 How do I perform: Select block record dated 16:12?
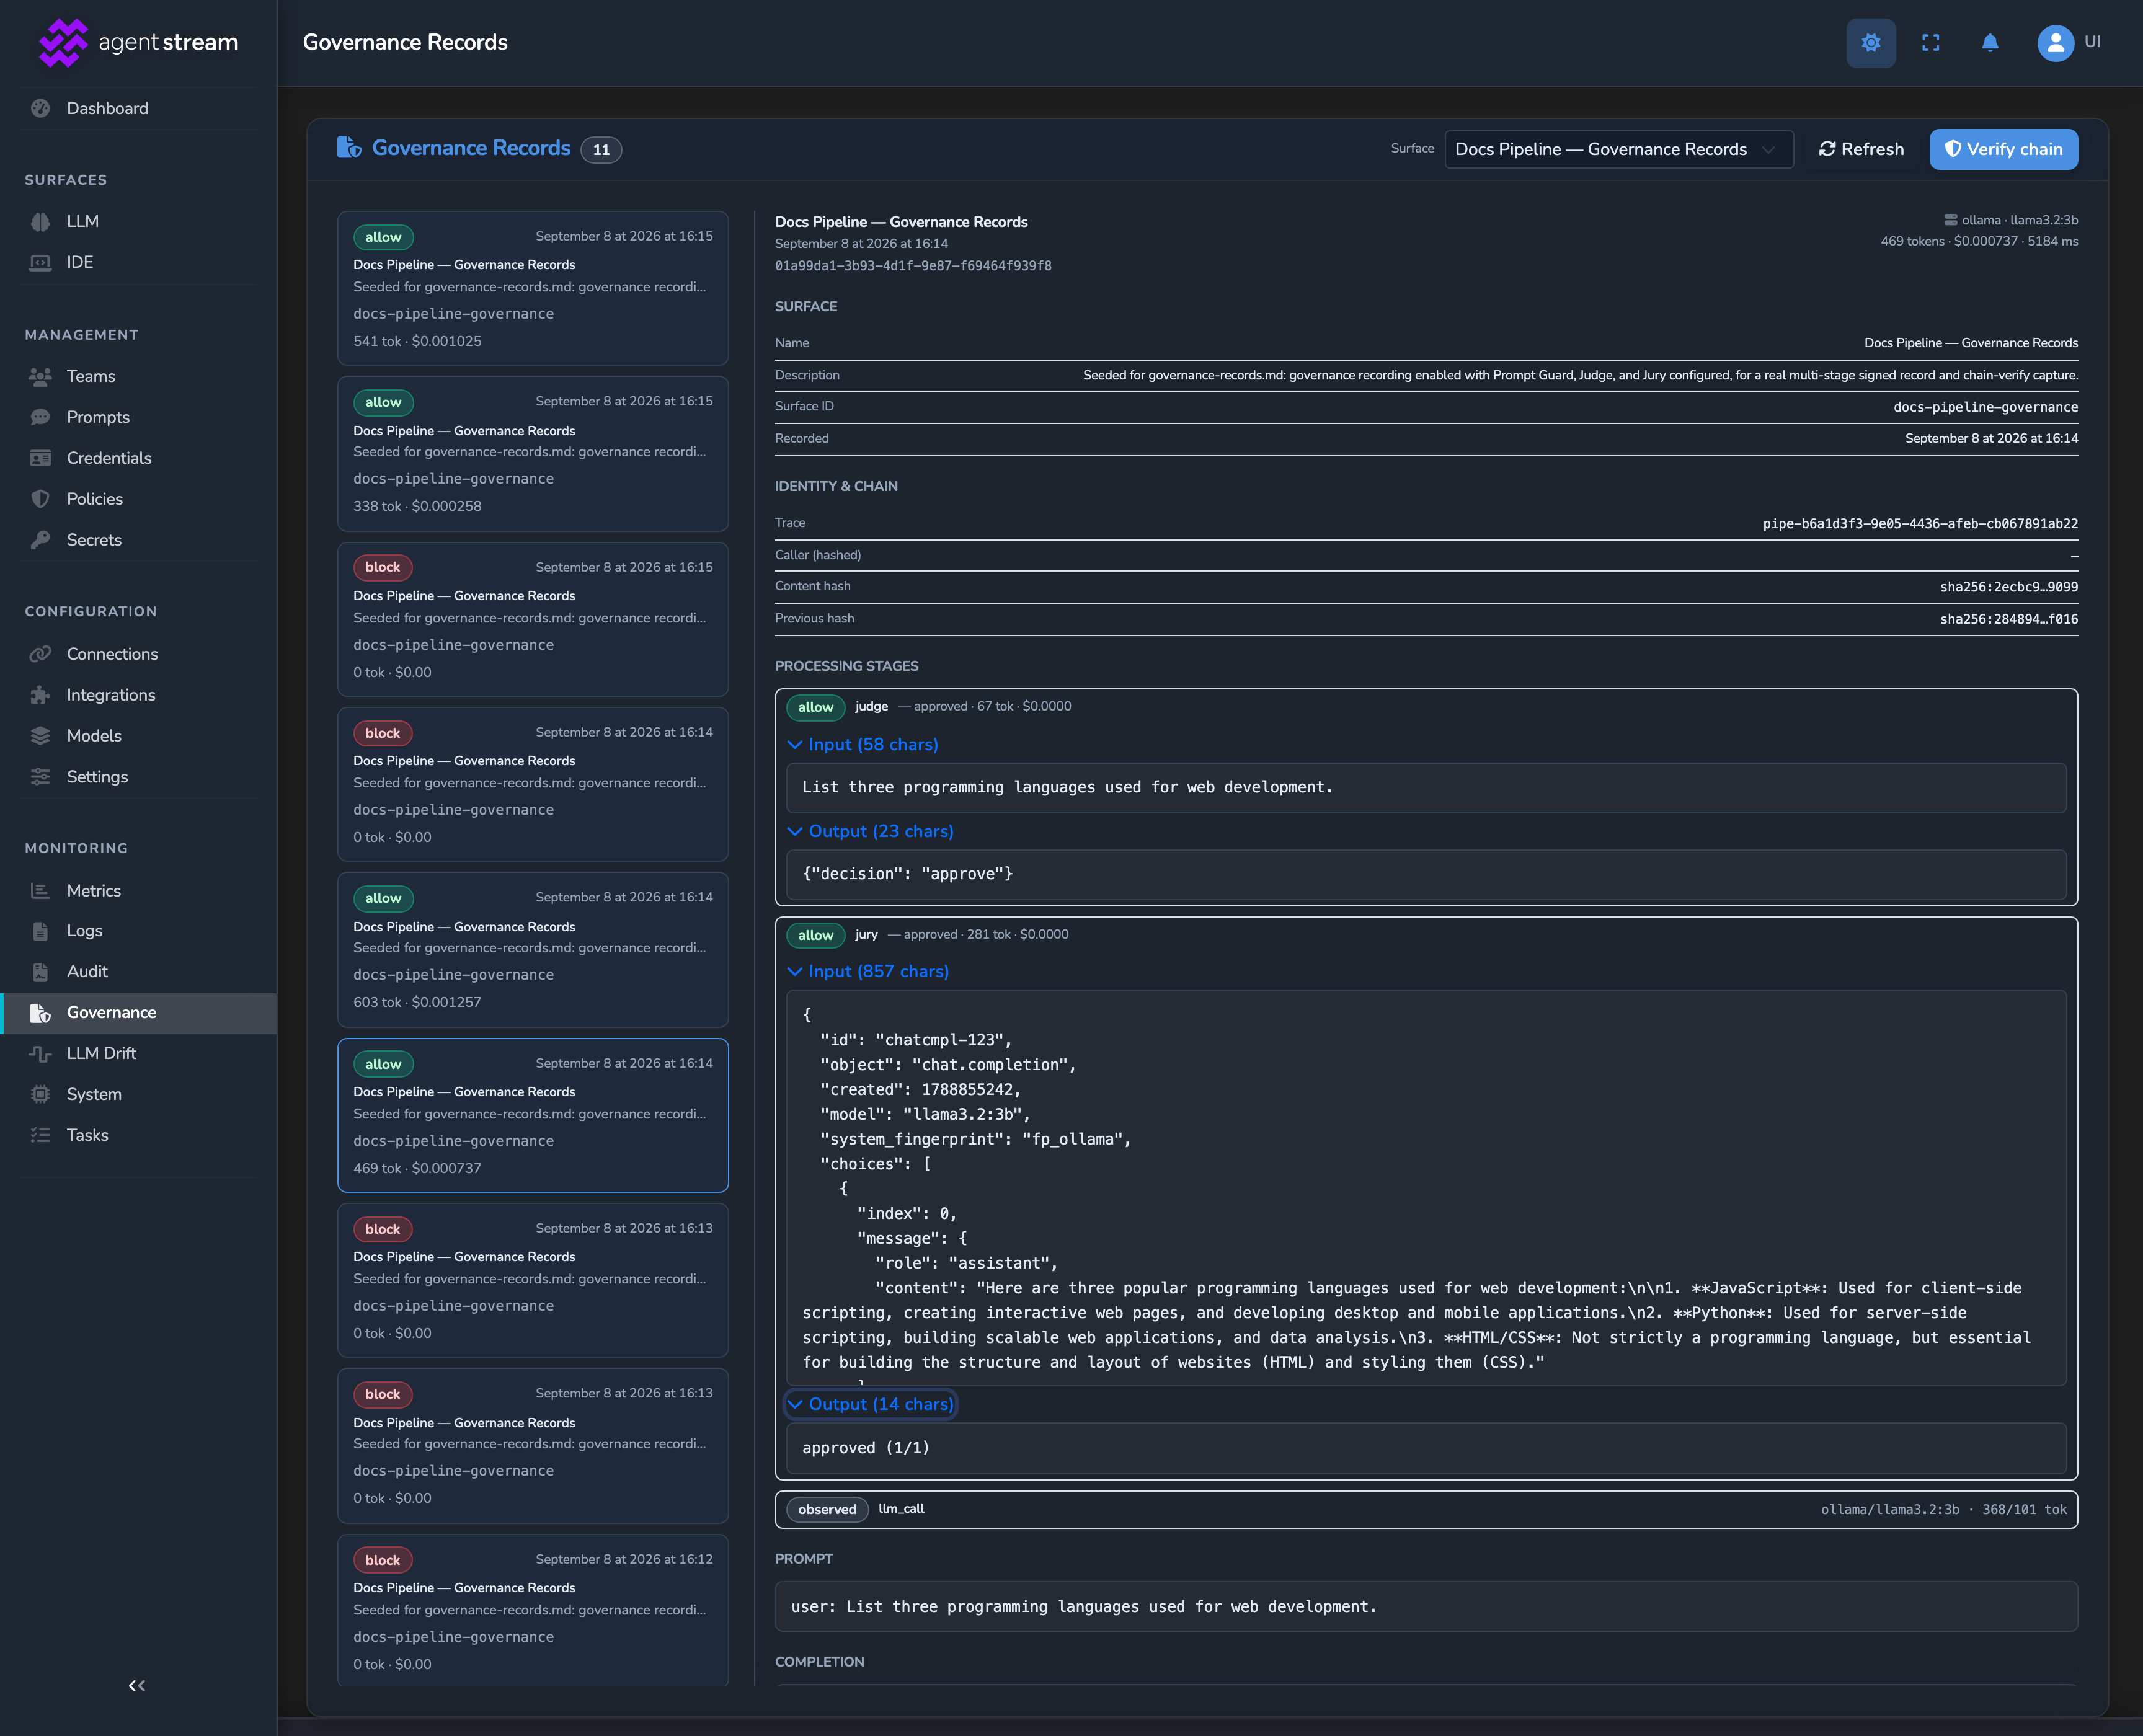pos(533,1611)
